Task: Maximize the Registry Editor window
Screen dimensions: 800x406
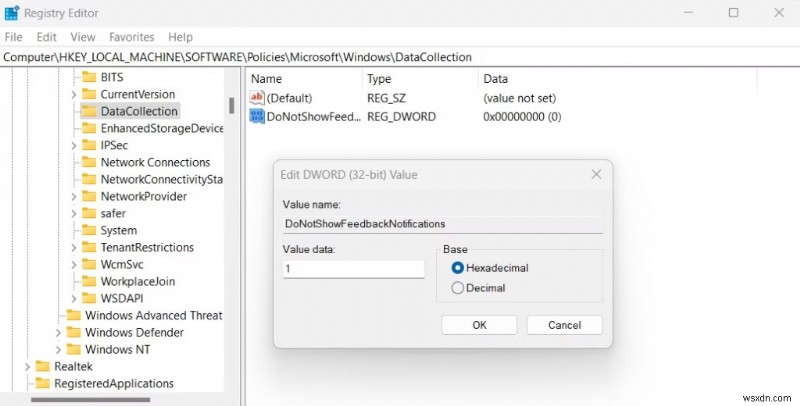Action: click(733, 13)
